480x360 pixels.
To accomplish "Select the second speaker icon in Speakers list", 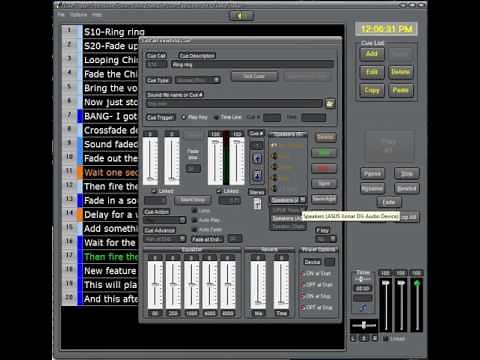I will (274, 156).
